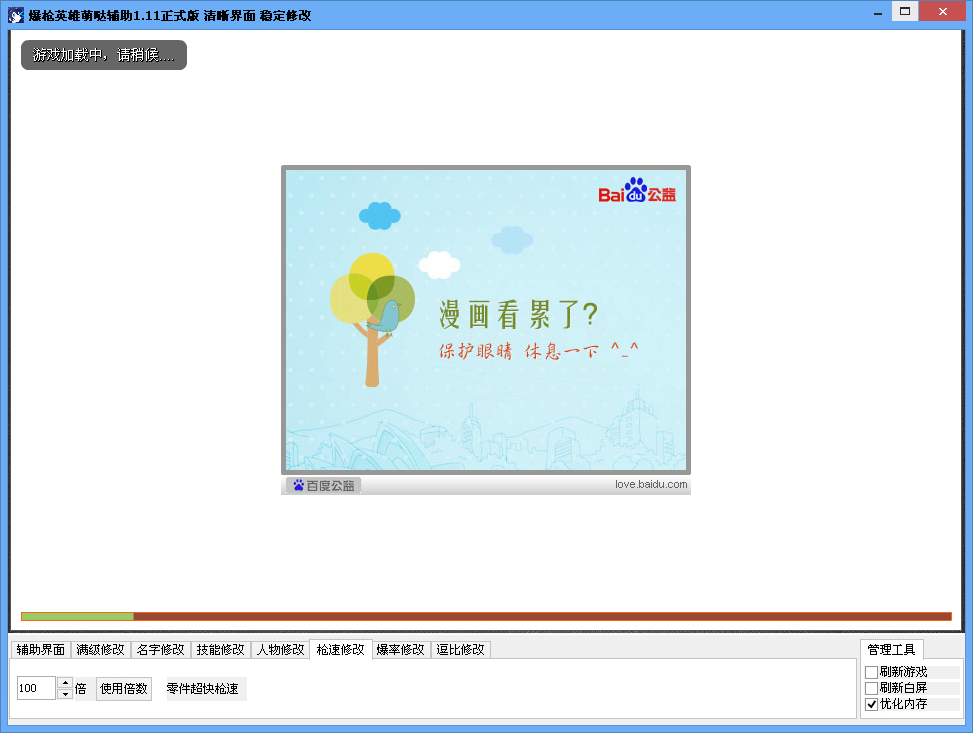Minimize the window
Image resolution: width=973 pixels, height=733 pixels.
[877, 12]
